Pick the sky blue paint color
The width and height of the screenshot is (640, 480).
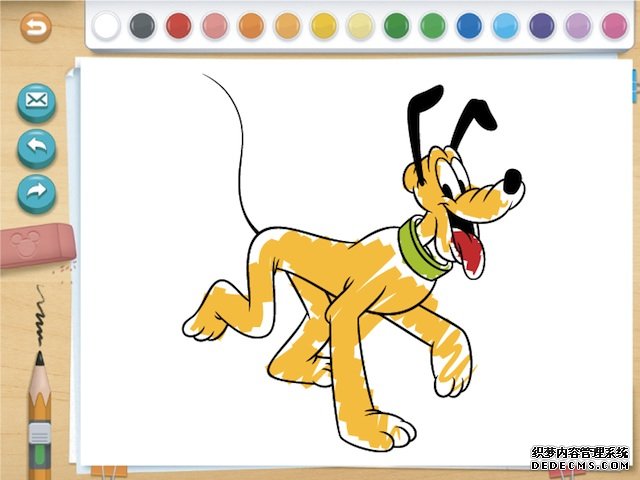coord(506,26)
